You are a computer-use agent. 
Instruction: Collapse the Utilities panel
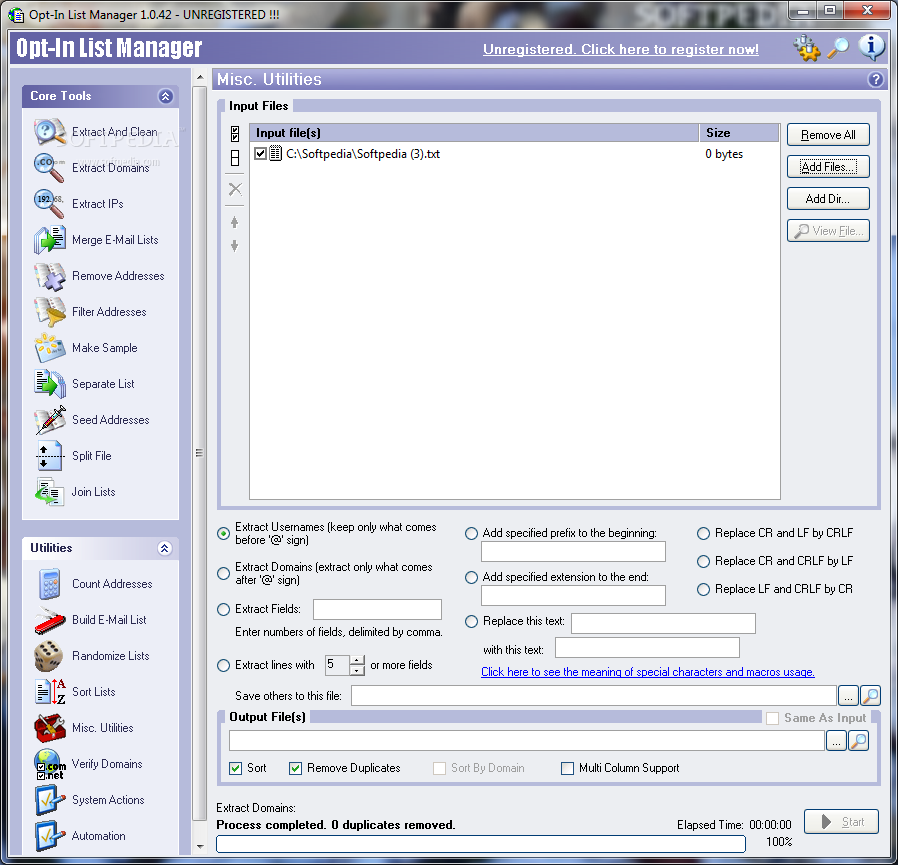(165, 548)
